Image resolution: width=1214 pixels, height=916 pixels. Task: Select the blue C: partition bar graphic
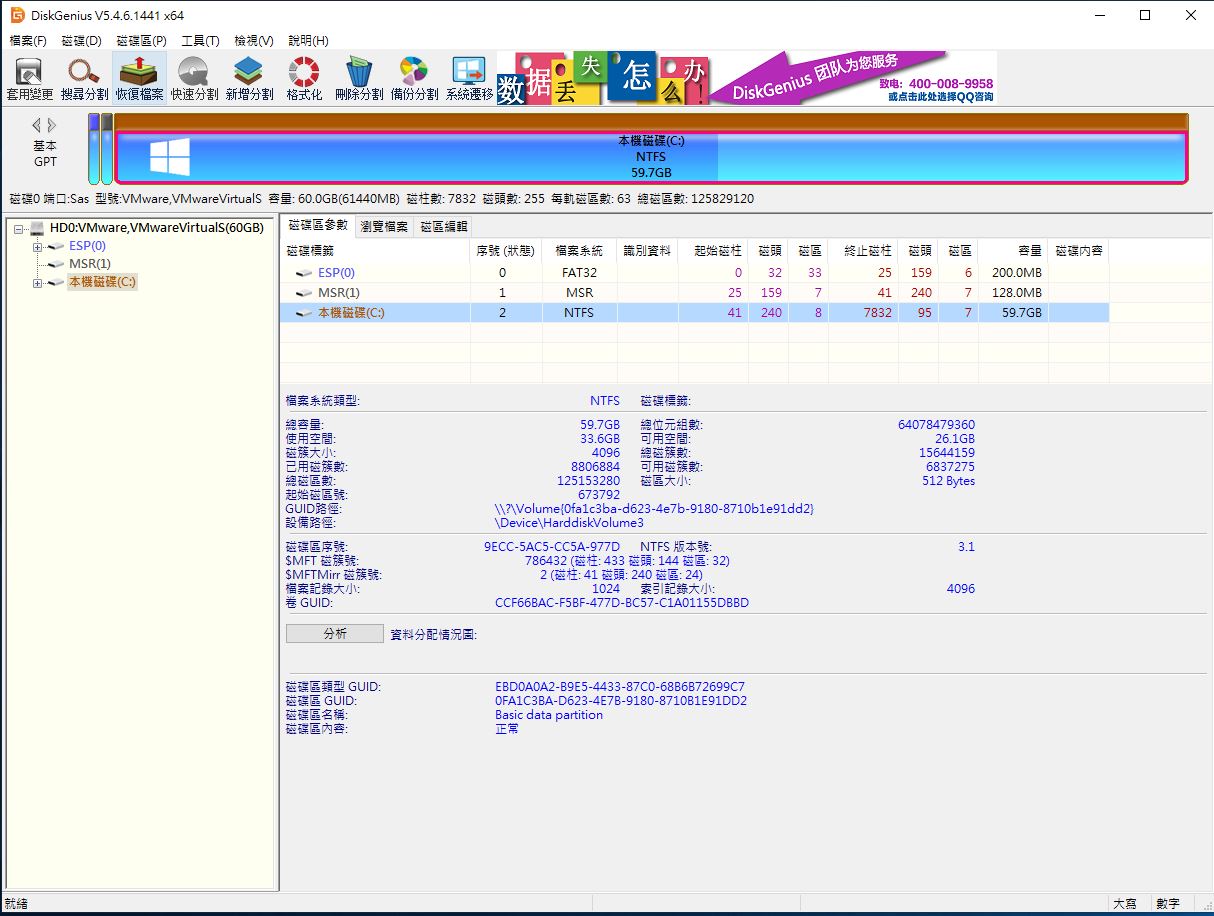tap(651, 157)
